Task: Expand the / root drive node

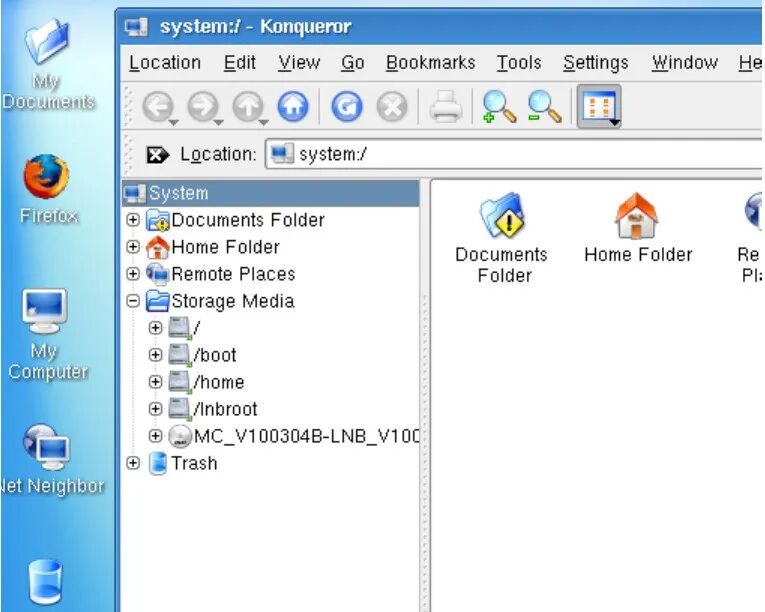Action: coord(155,327)
